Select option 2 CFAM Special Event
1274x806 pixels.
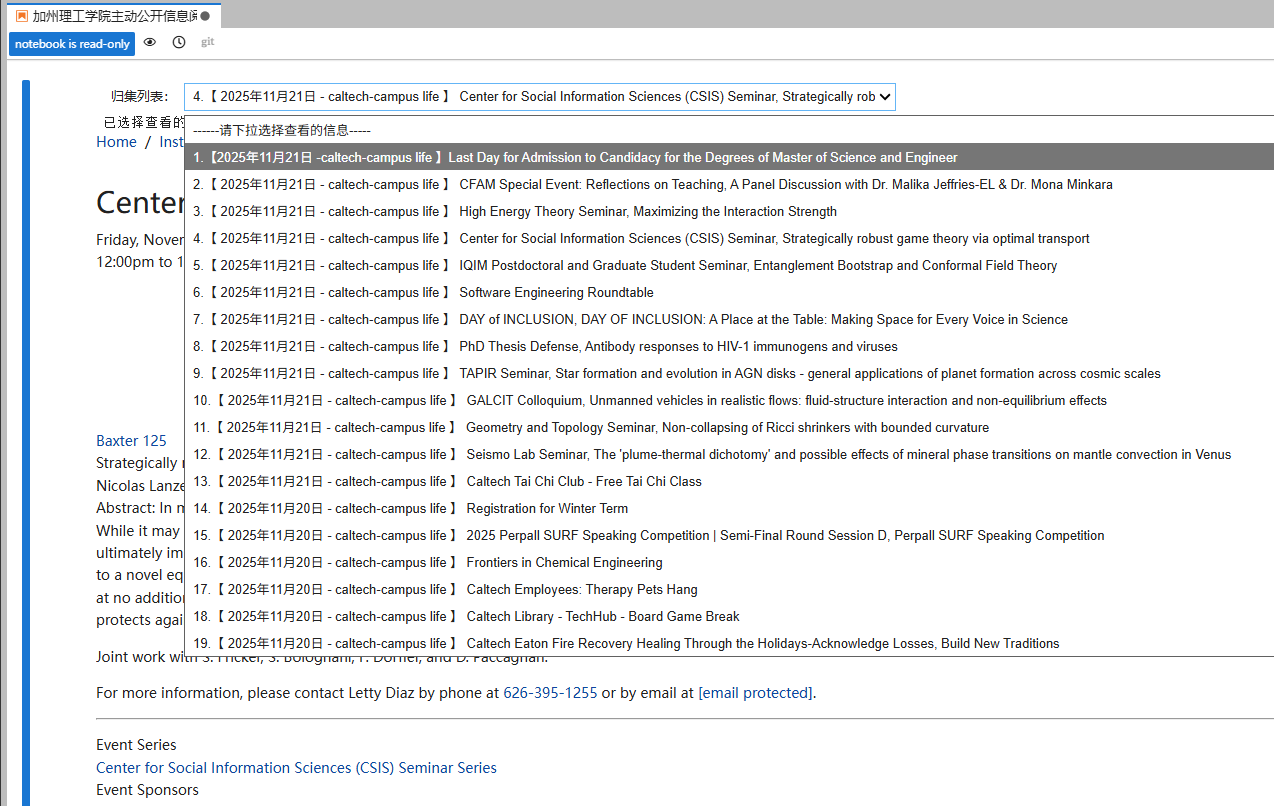coord(729,184)
